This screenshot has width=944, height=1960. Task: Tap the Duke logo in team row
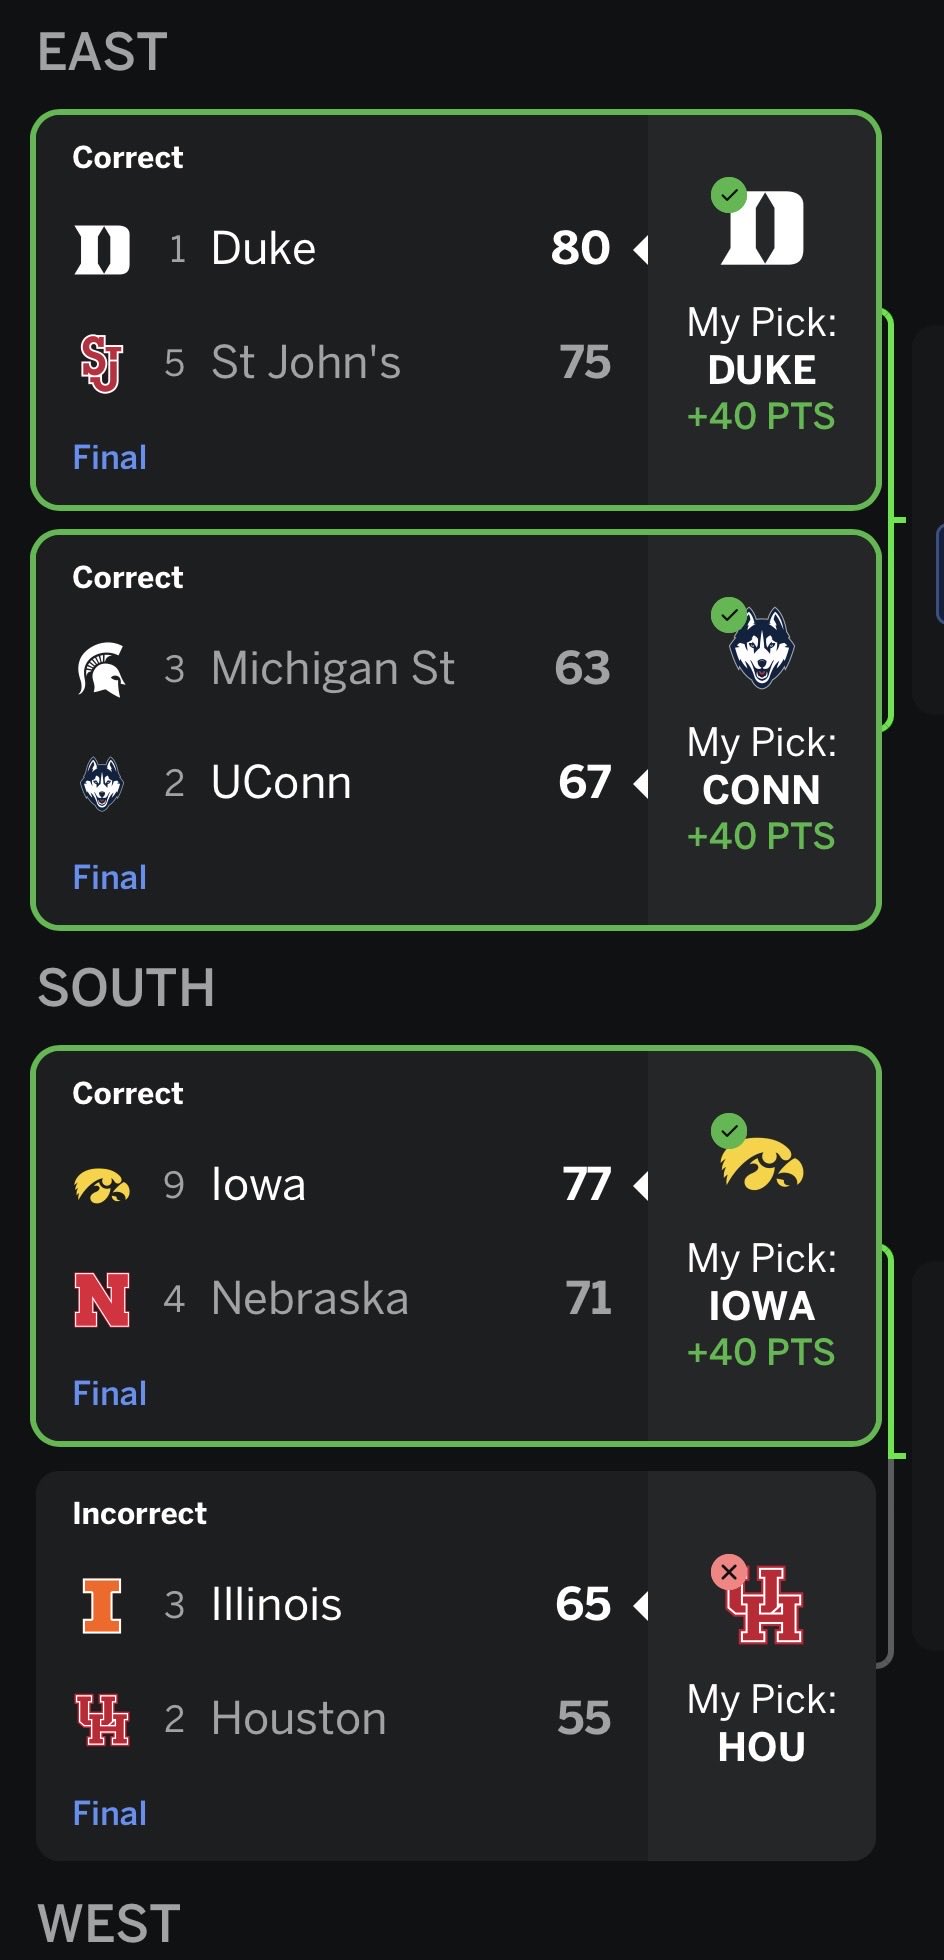[102, 249]
